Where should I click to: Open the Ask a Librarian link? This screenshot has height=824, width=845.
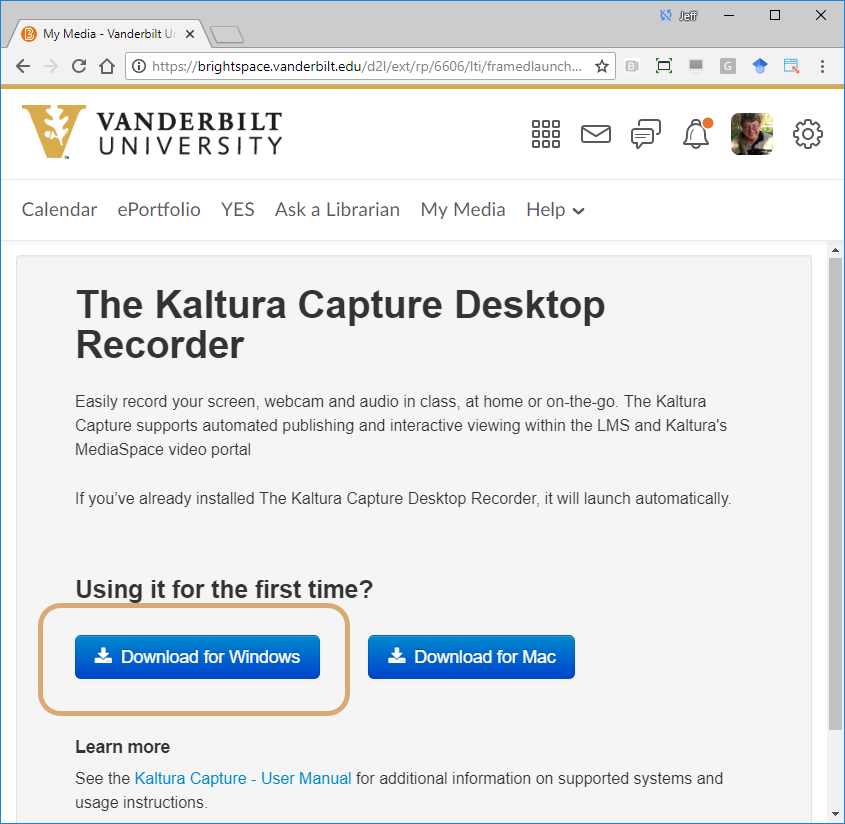click(337, 210)
